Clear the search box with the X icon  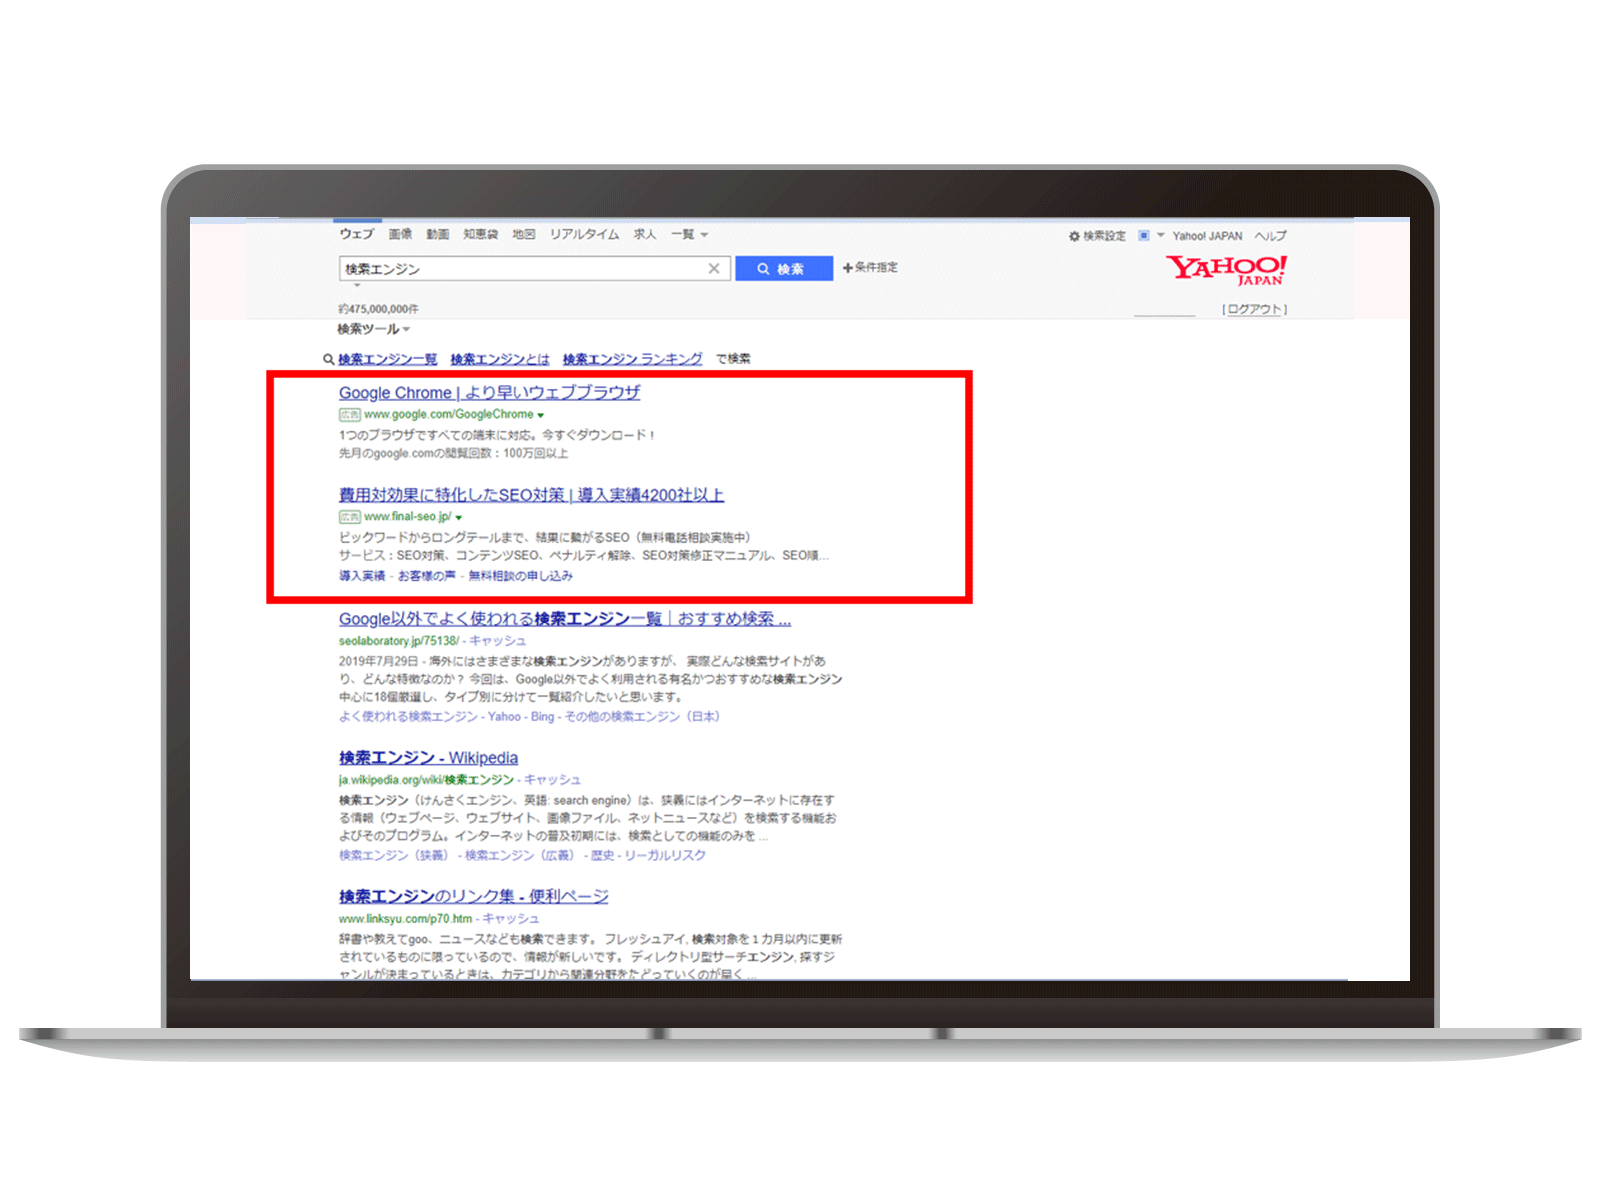click(x=714, y=268)
